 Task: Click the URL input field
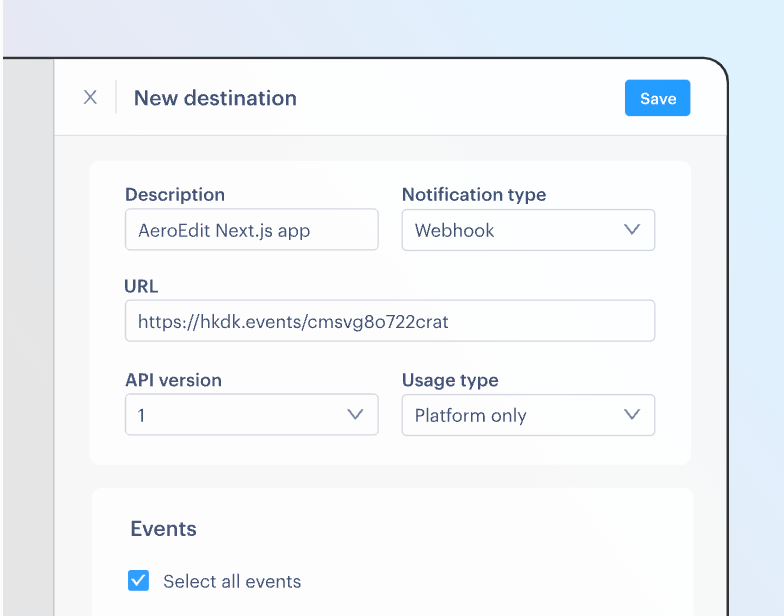coord(390,321)
